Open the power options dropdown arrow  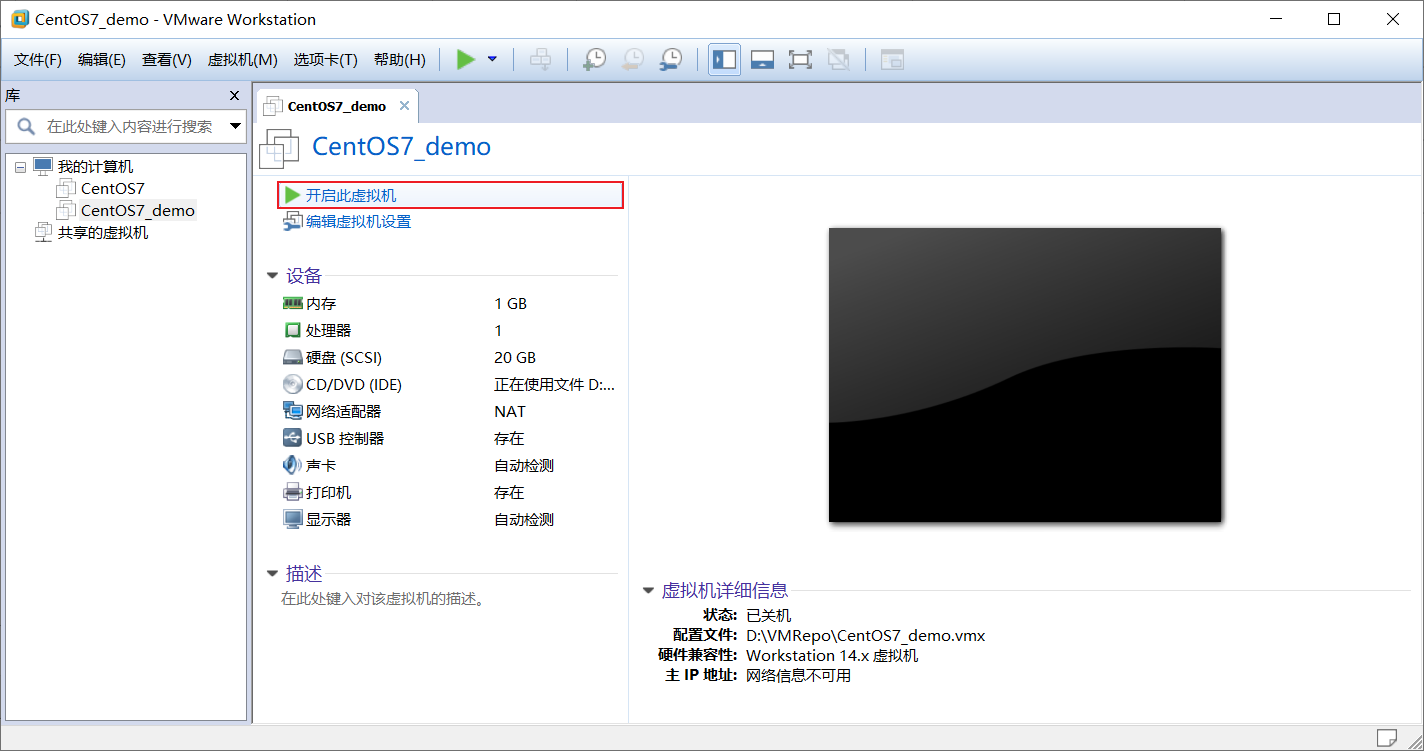pos(492,60)
